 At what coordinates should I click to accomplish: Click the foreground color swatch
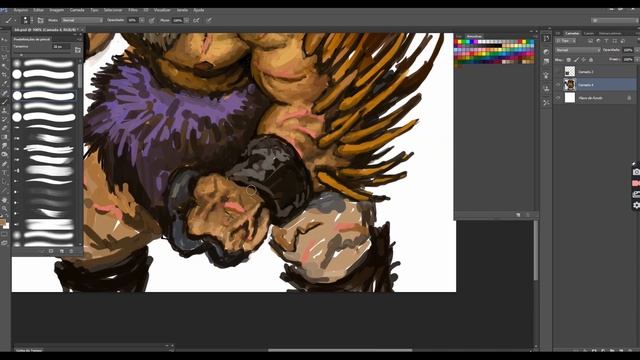point(3,222)
